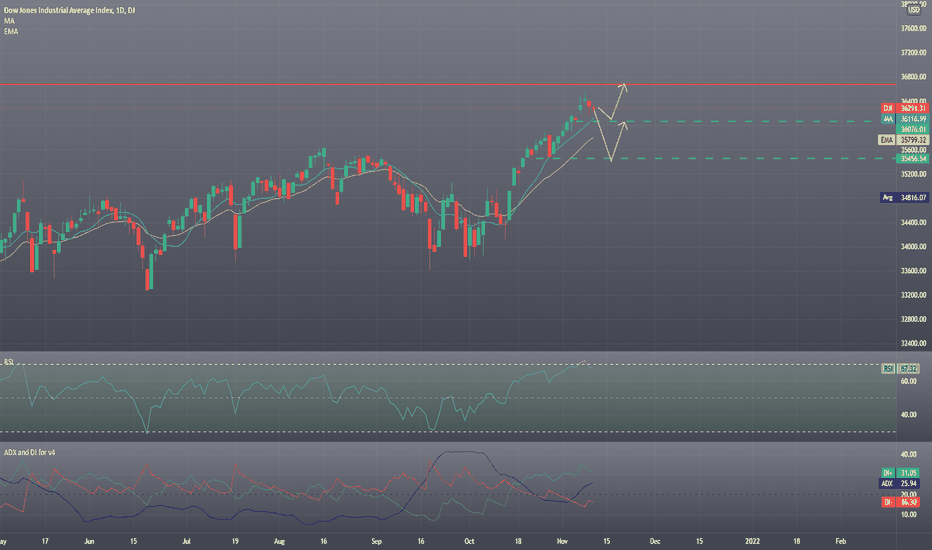
Task: Click the 2022 label on time axis
Action: point(752,542)
